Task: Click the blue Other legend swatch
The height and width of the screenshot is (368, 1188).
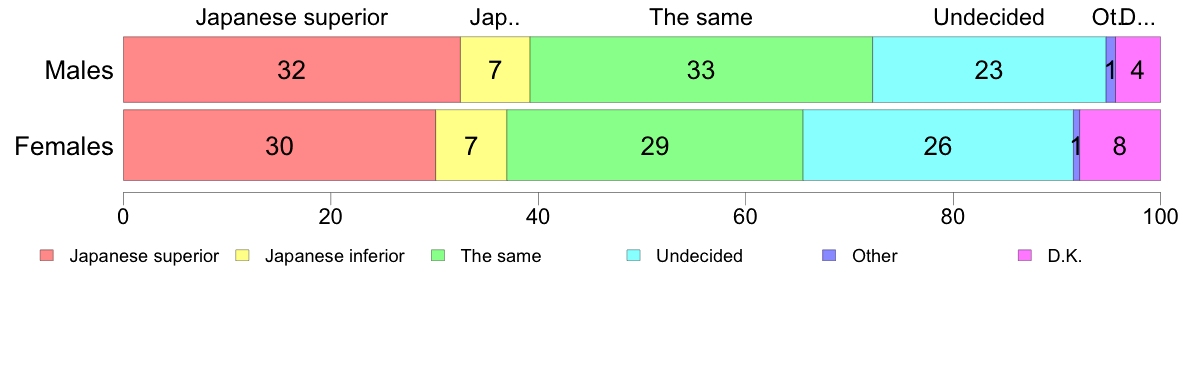Action: [830, 256]
